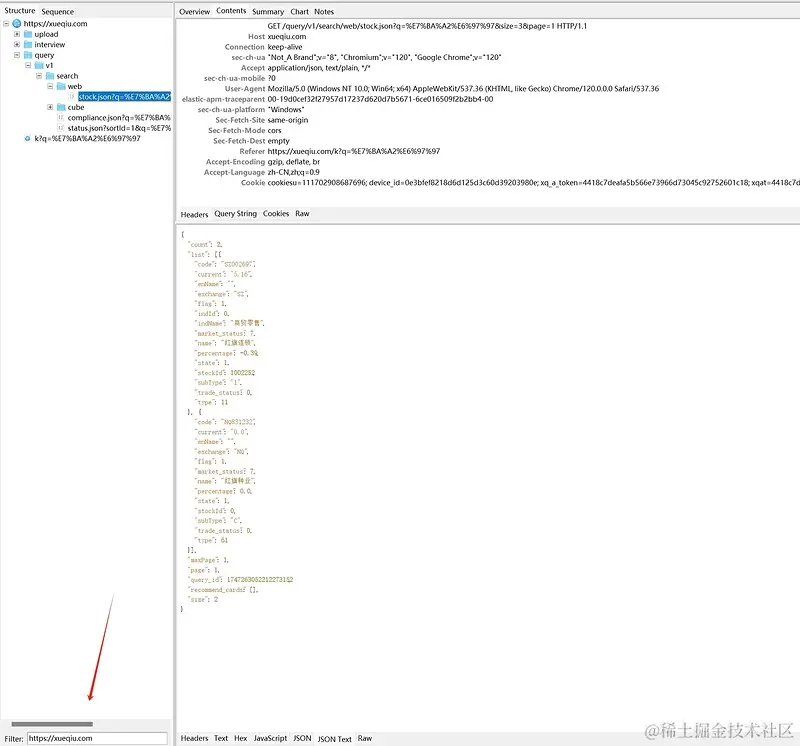The height and width of the screenshot is (746, 800).
Task: Select the k?q=%E7%BA%A2 request row
Action: coord(87,138)
